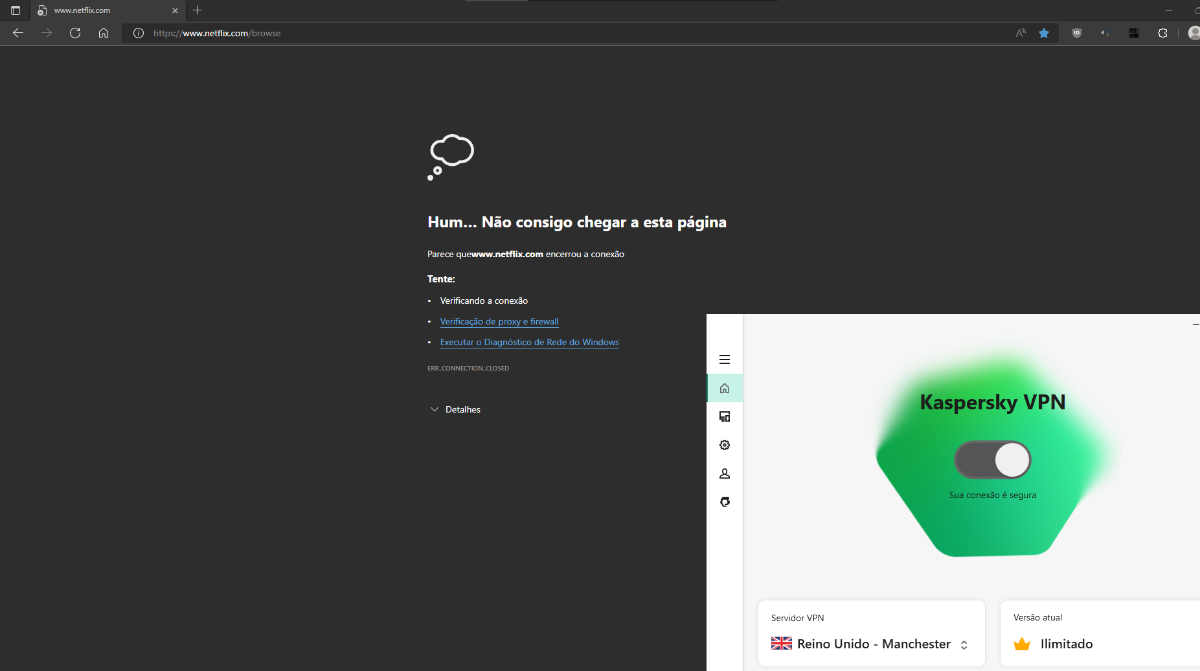Open Kaspersky VPN settings gear

tap(725, 445)
